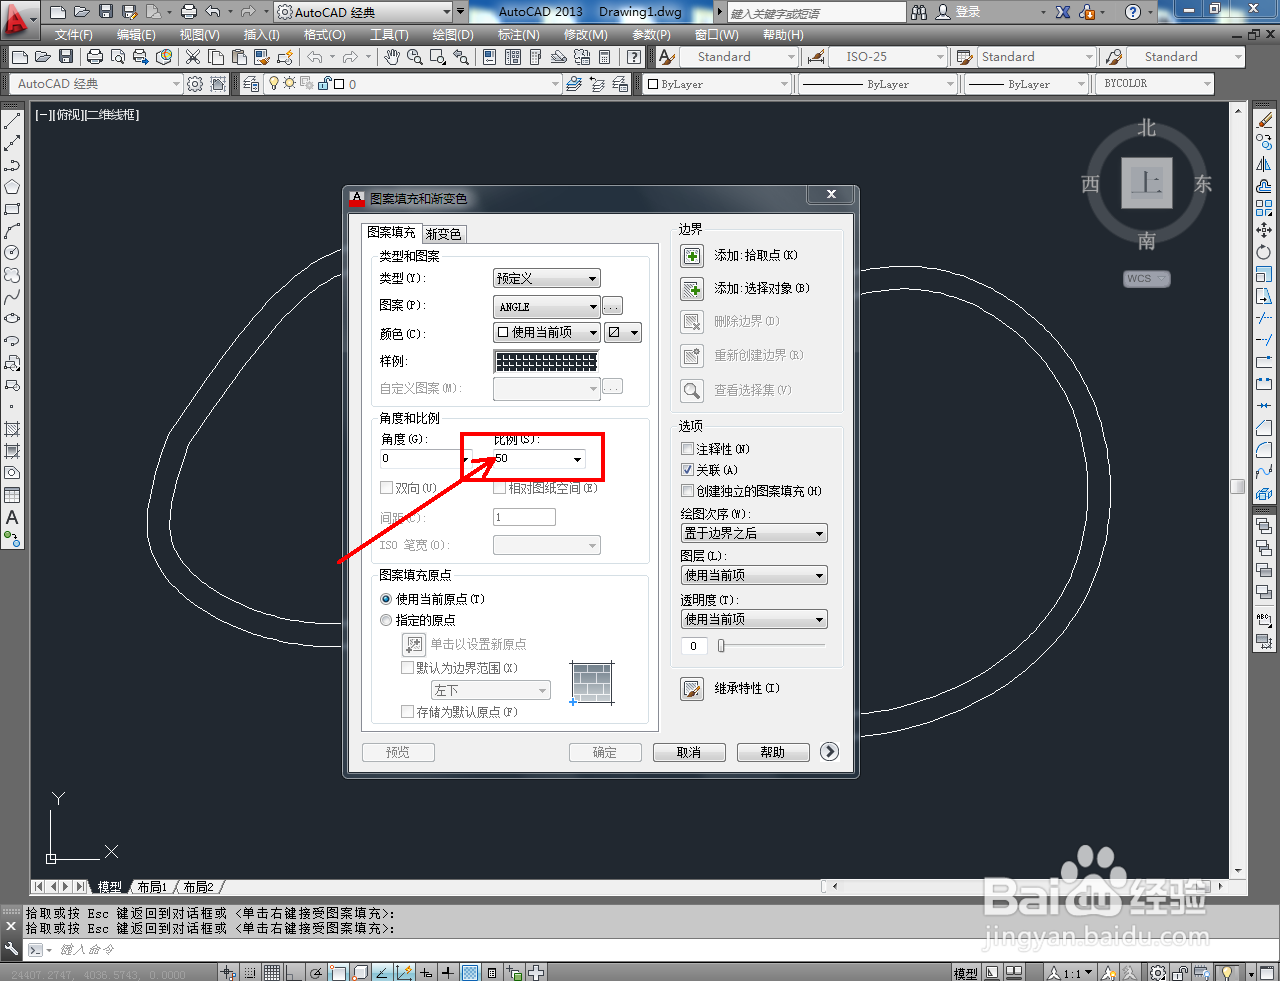This screenshot has height=981, width=1280.
Task: Open the BYCOLOR plot style dropdown
Action: point(1155,84)
